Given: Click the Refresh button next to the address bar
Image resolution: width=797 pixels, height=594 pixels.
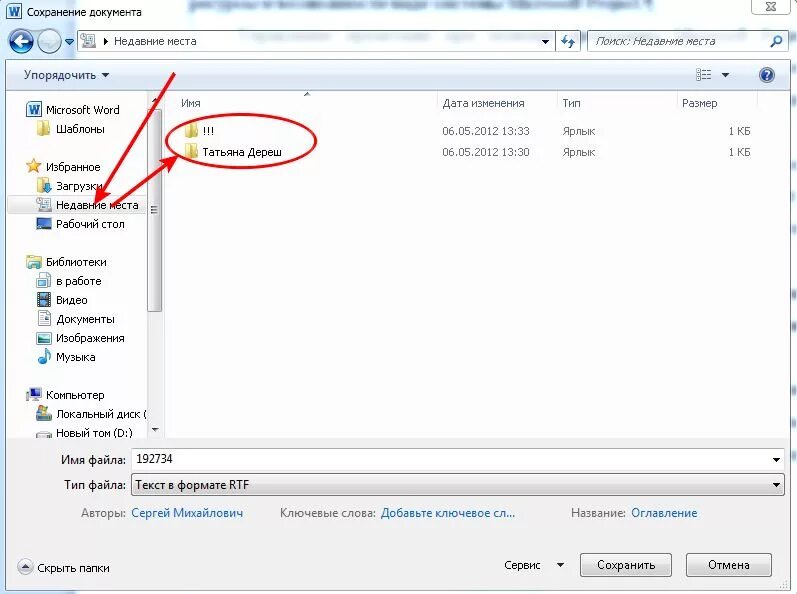Looking at the screenshot, I should coord(568,42).
